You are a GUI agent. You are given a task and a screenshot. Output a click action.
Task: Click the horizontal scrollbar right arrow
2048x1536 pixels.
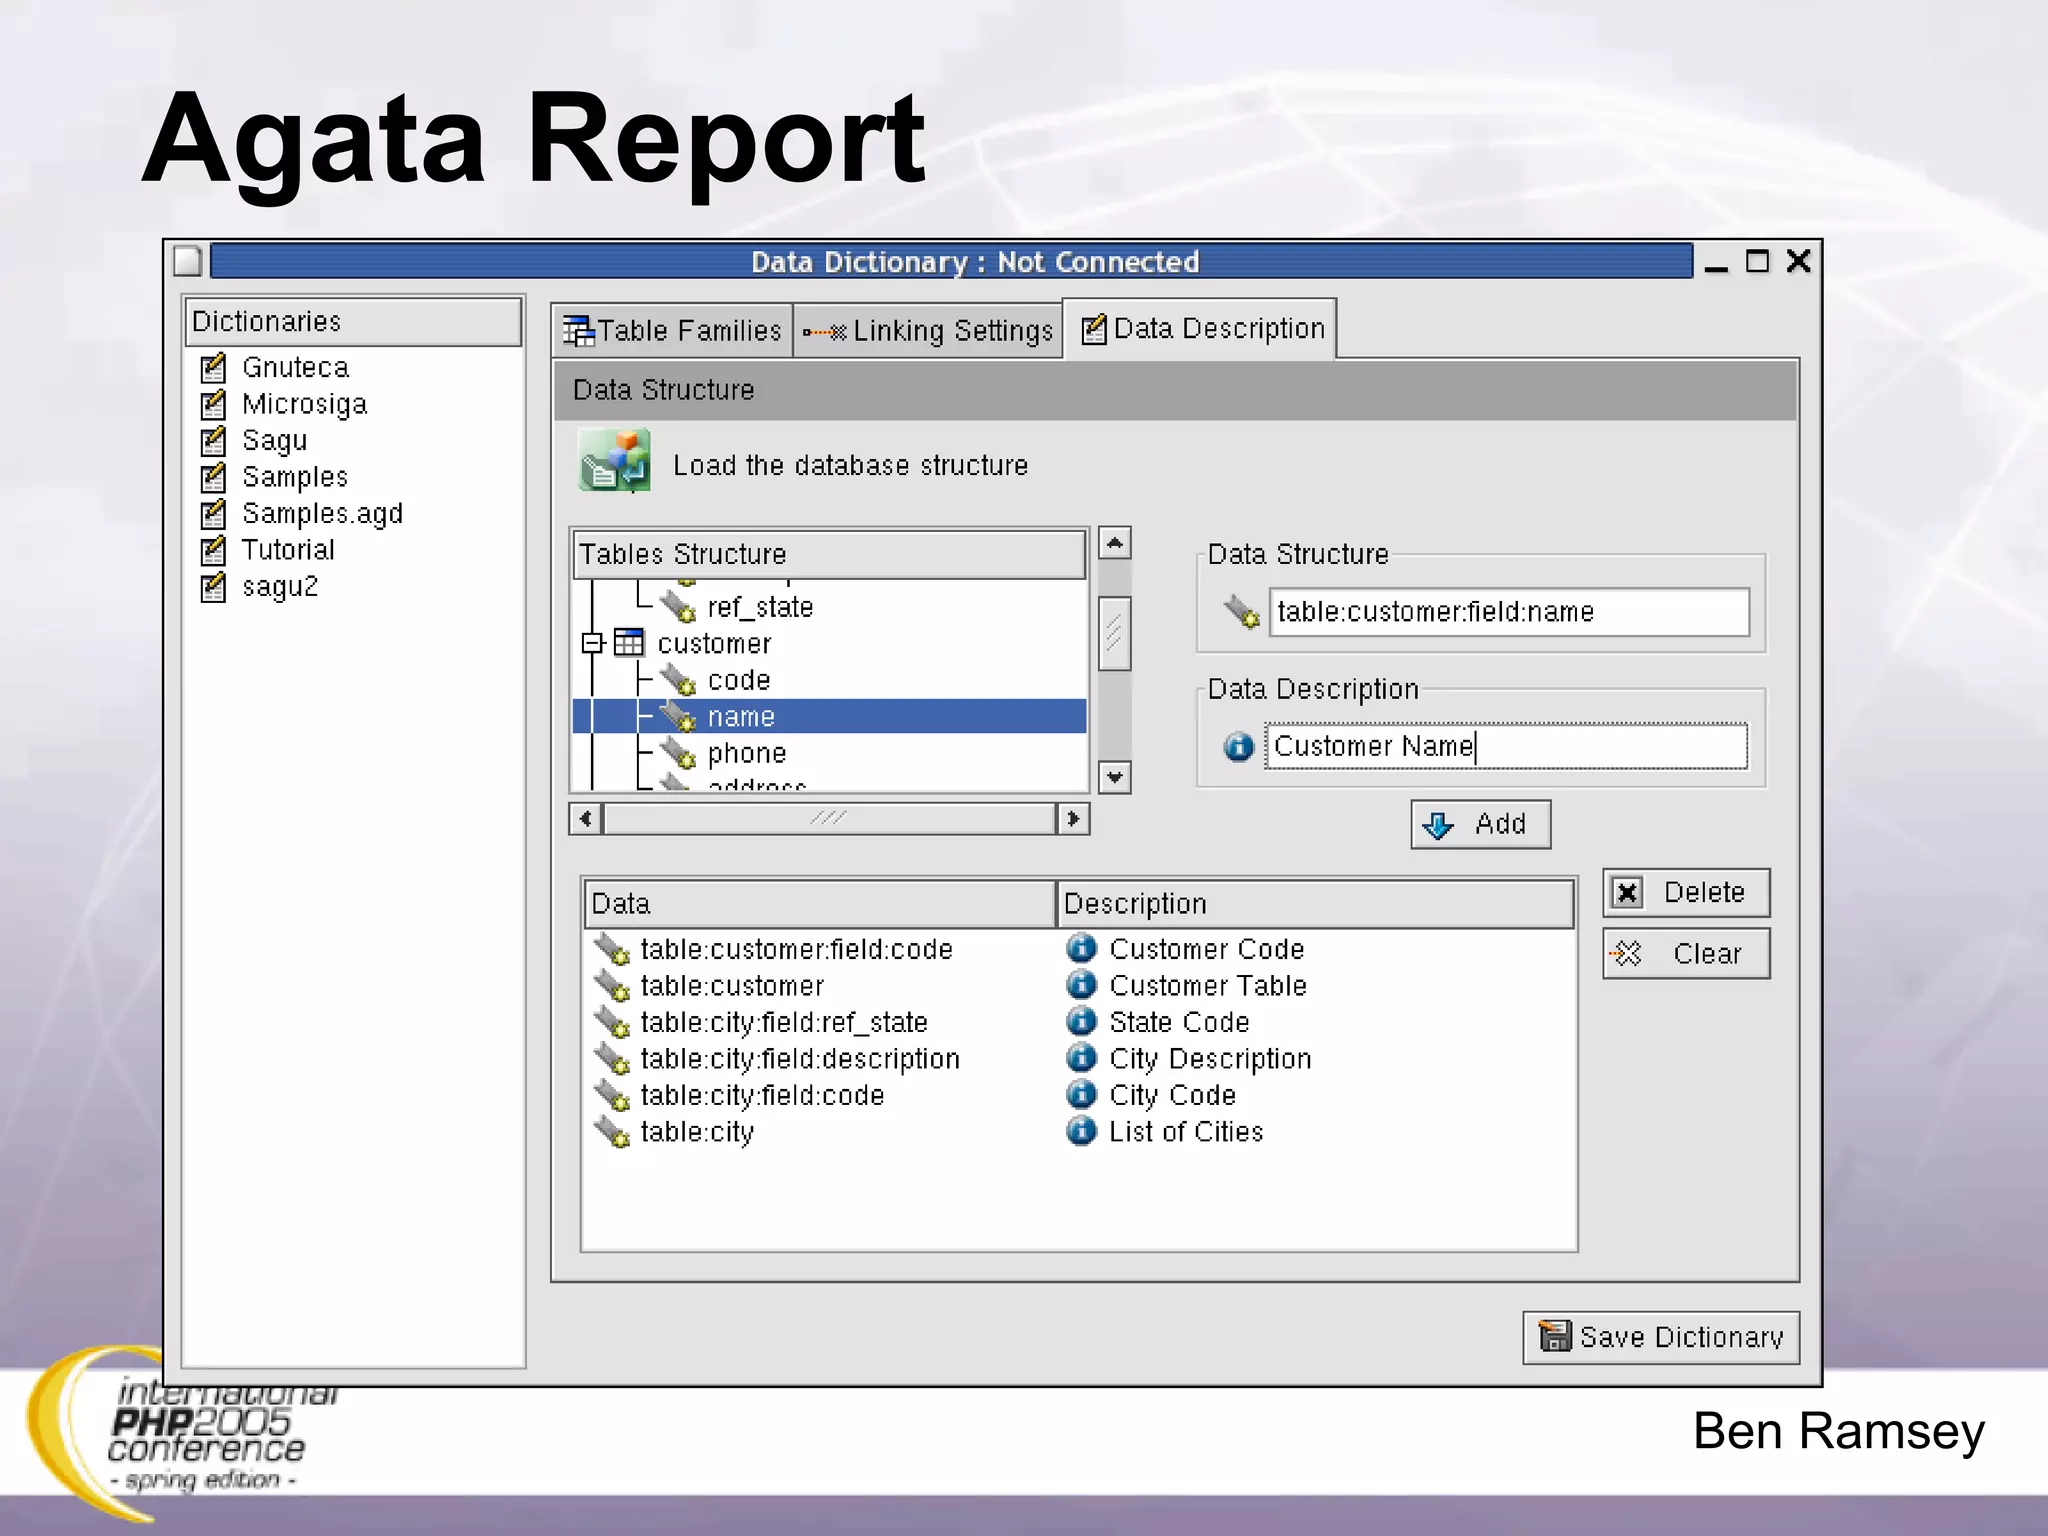coord(1073,818)
